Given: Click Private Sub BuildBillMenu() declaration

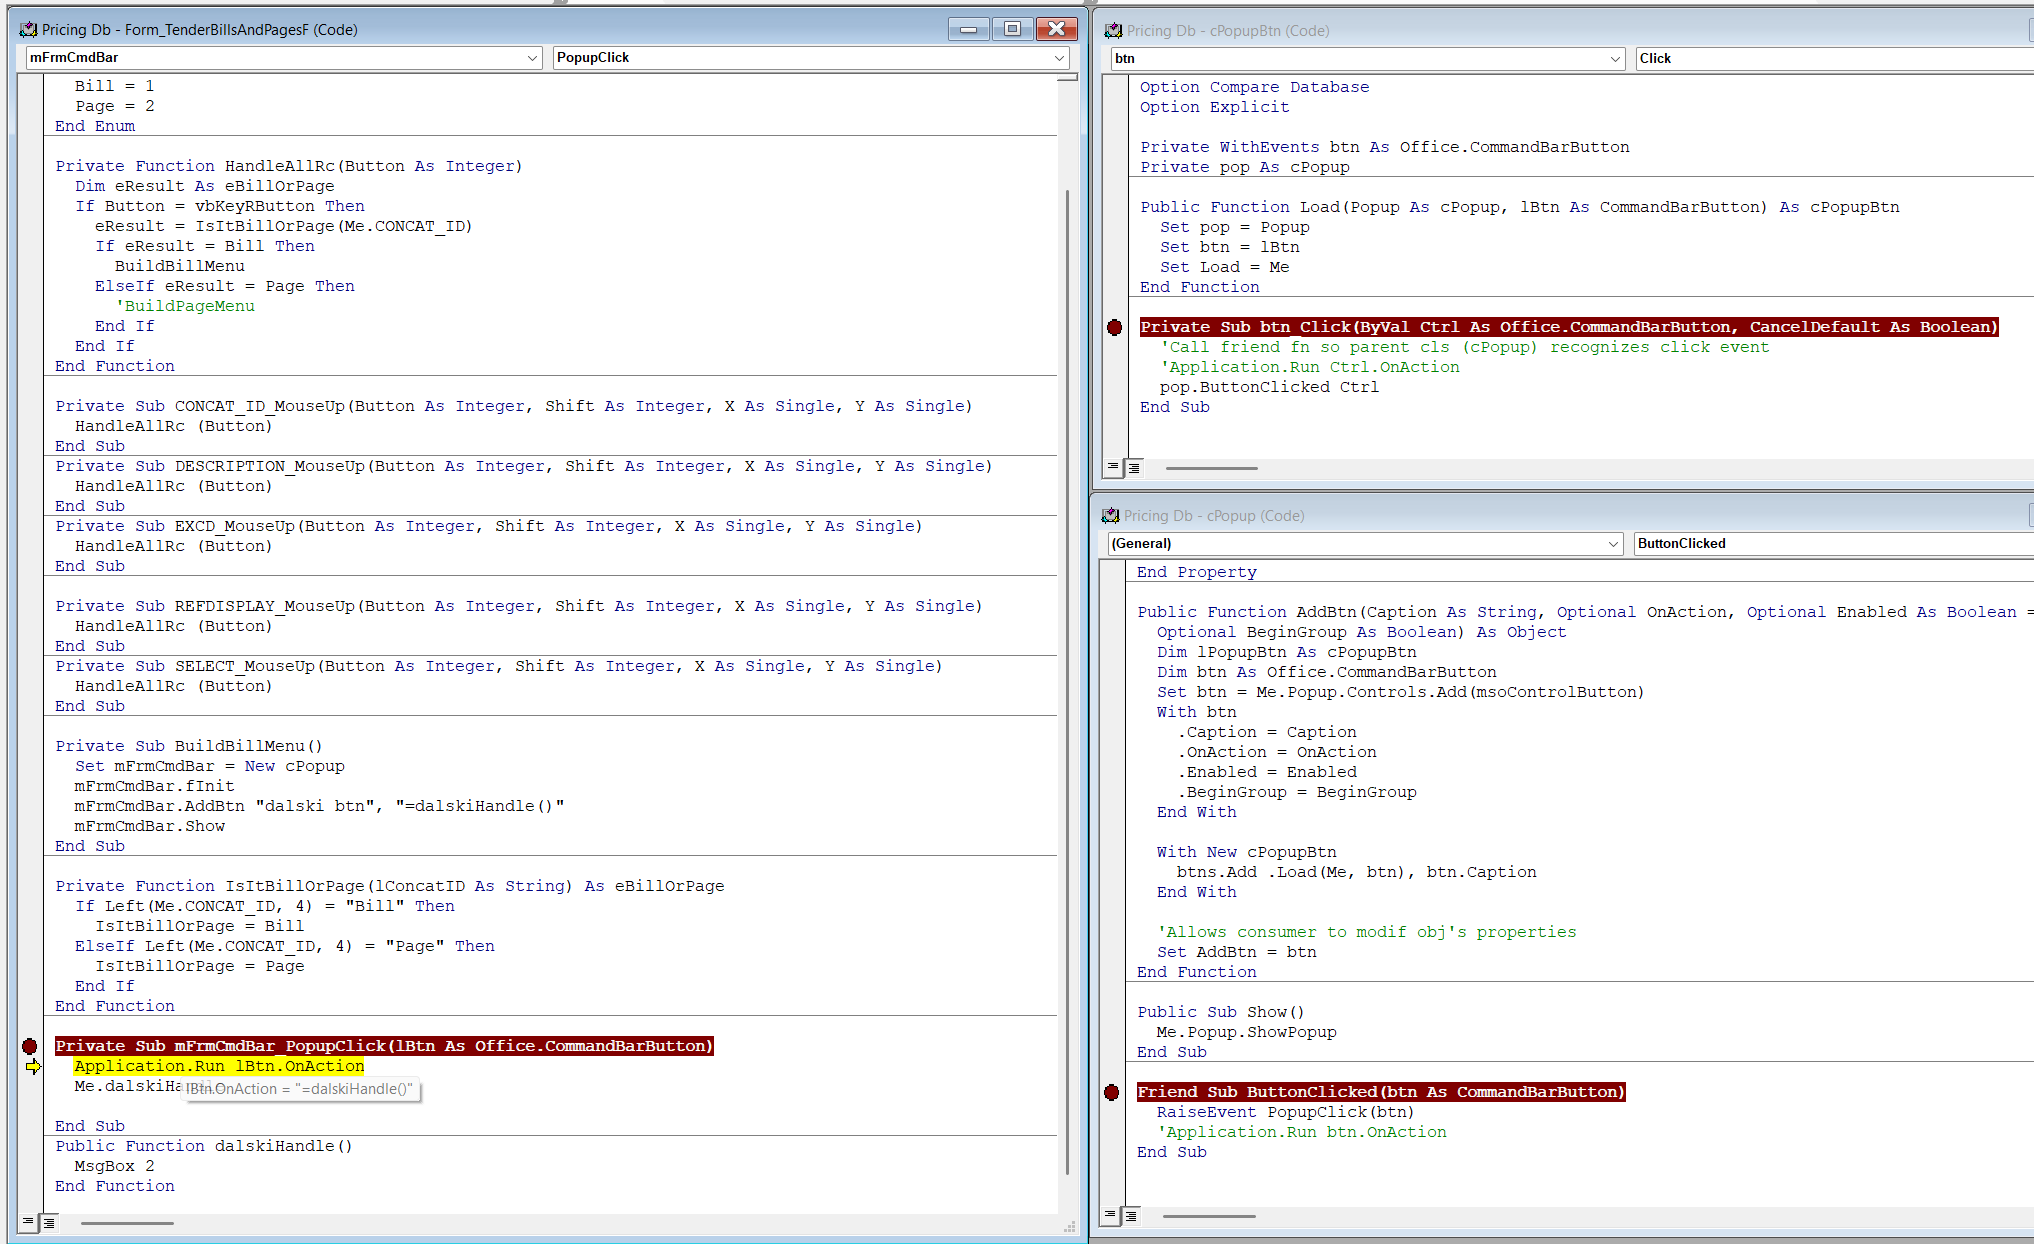Looking at the screenshot, I should coord(189,746).
